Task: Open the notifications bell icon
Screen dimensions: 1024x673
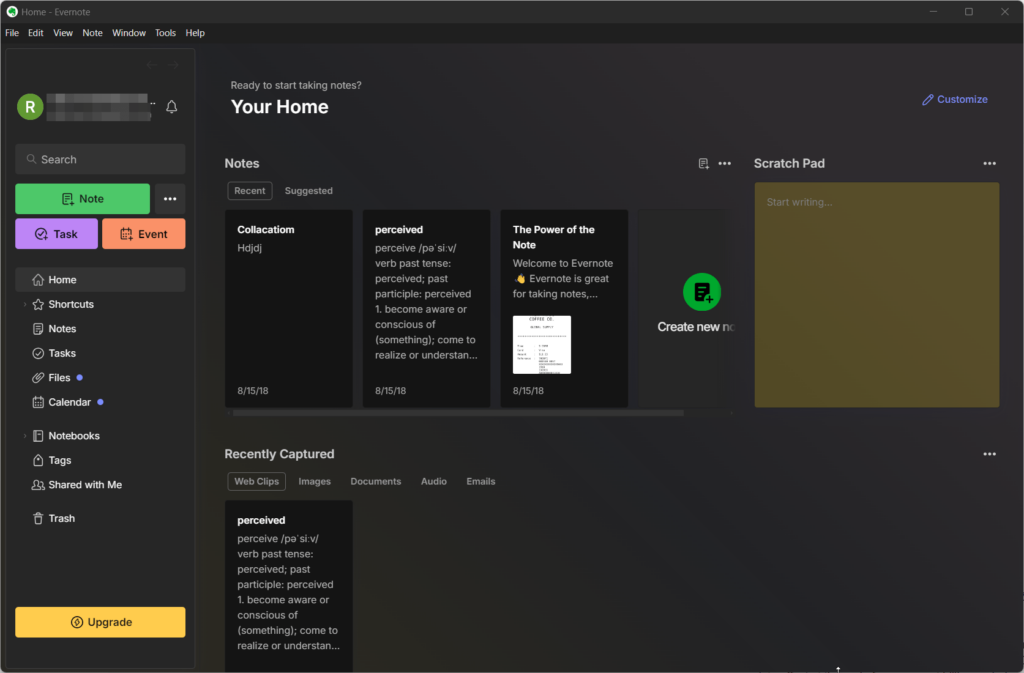Action: click(172, 107)
